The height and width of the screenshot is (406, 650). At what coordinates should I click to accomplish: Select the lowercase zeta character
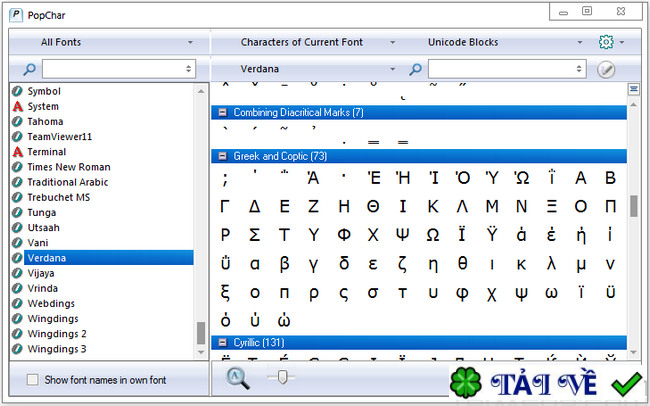(x=403, y=264)
